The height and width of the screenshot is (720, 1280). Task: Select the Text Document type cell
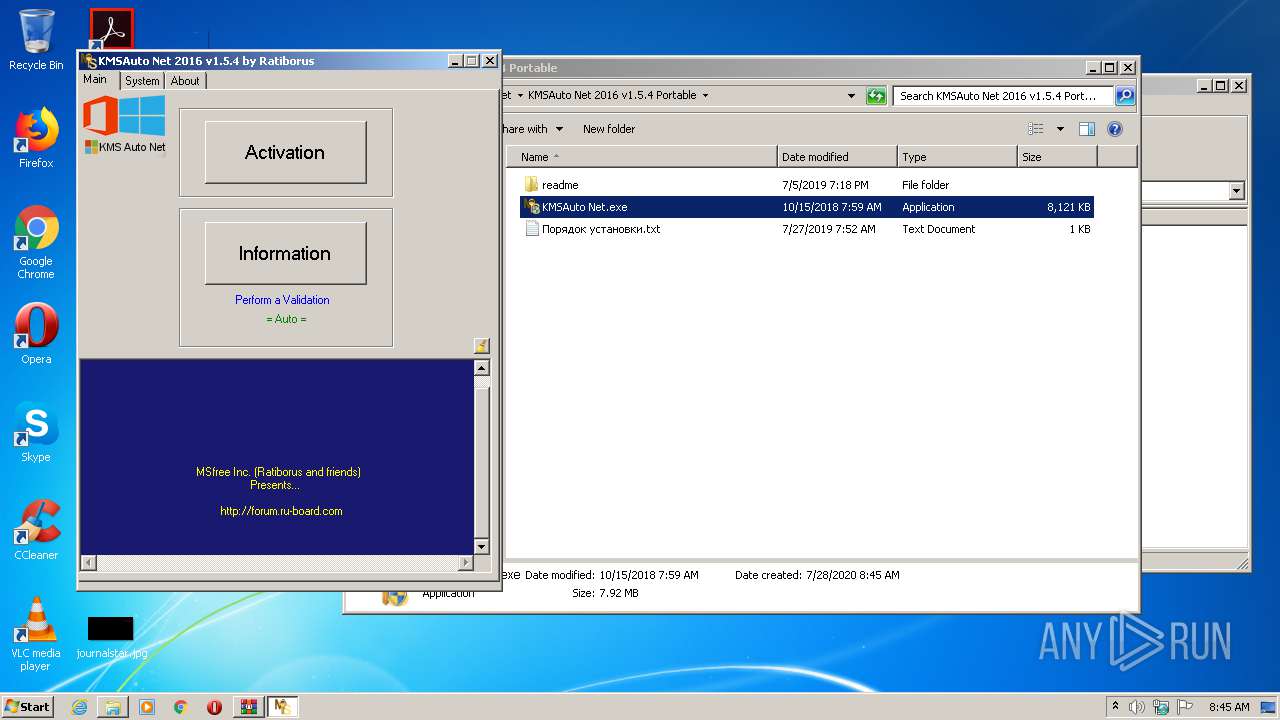click(938, 229)
